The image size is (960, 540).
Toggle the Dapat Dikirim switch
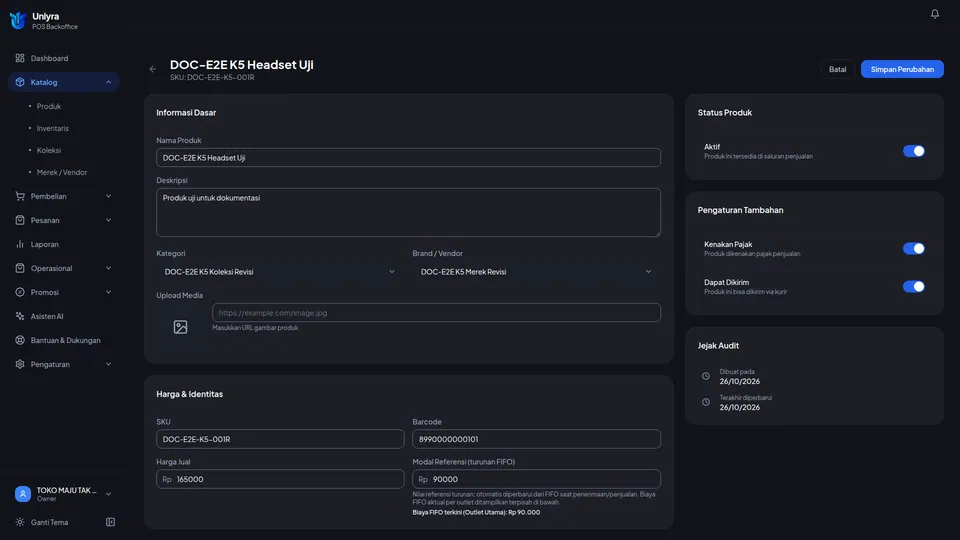(x=913, y=287)
